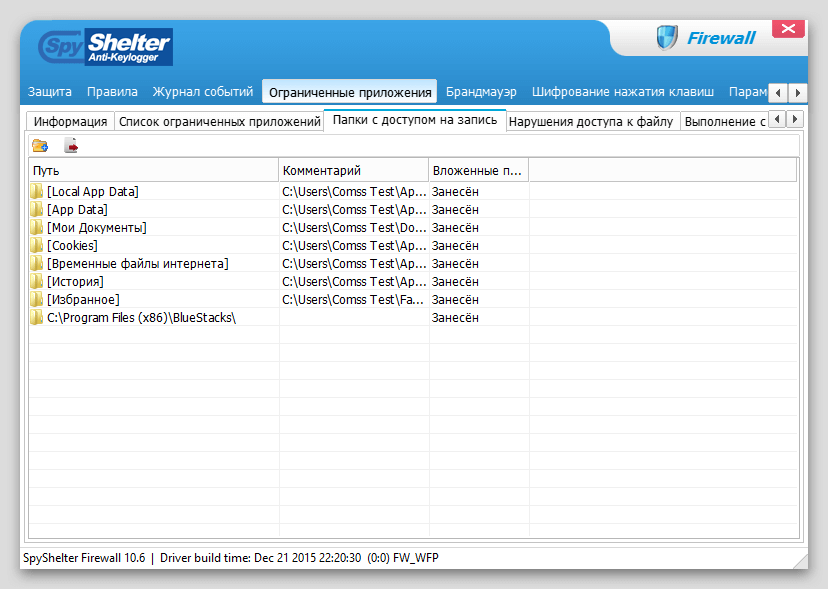Select C:\Program Files (x86)\BlueStacks\ entry
Viewport: 828px width, 589px height.
tap(142, 317)
